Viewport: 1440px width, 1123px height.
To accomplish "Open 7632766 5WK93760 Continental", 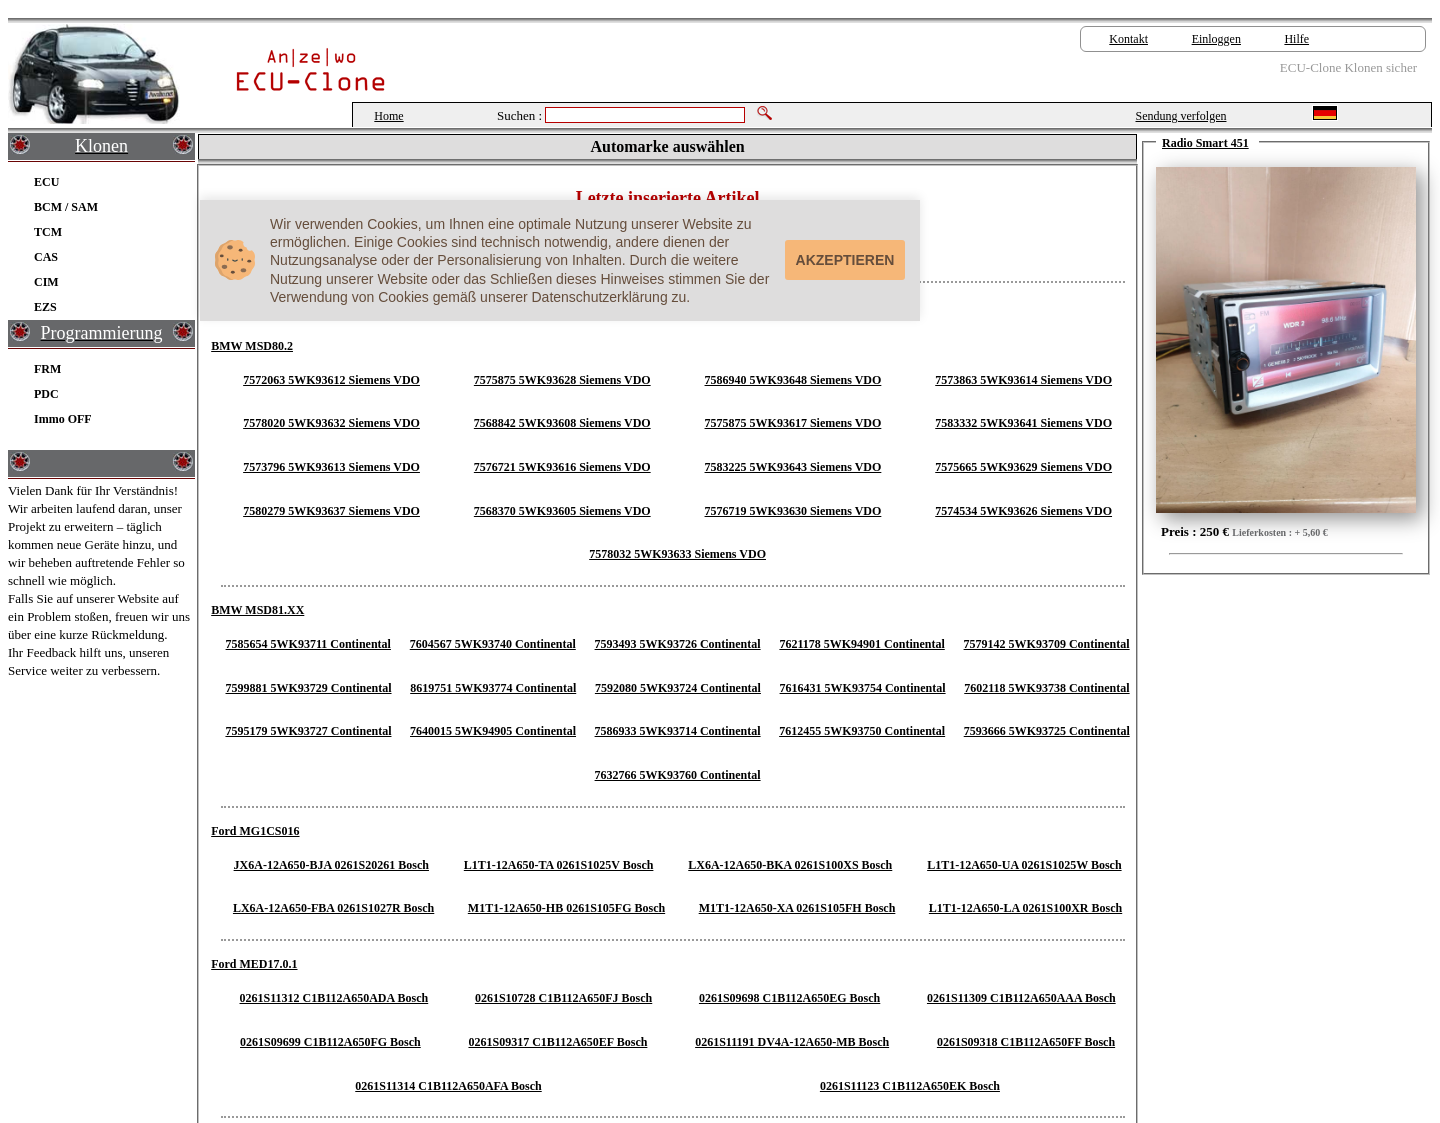I will [677, 775].
